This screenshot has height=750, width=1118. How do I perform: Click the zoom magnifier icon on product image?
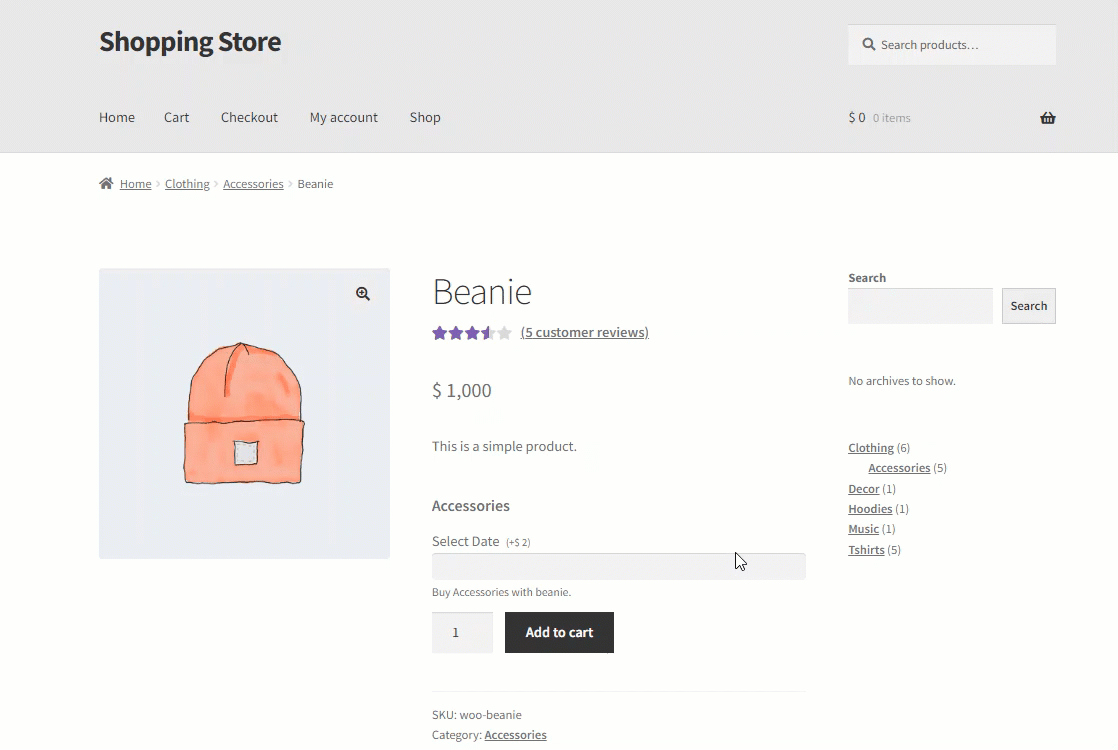tap(363, 294)
